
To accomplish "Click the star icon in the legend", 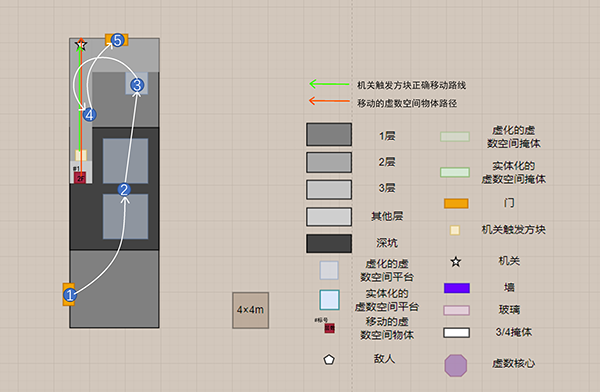I will pos(455,262).
